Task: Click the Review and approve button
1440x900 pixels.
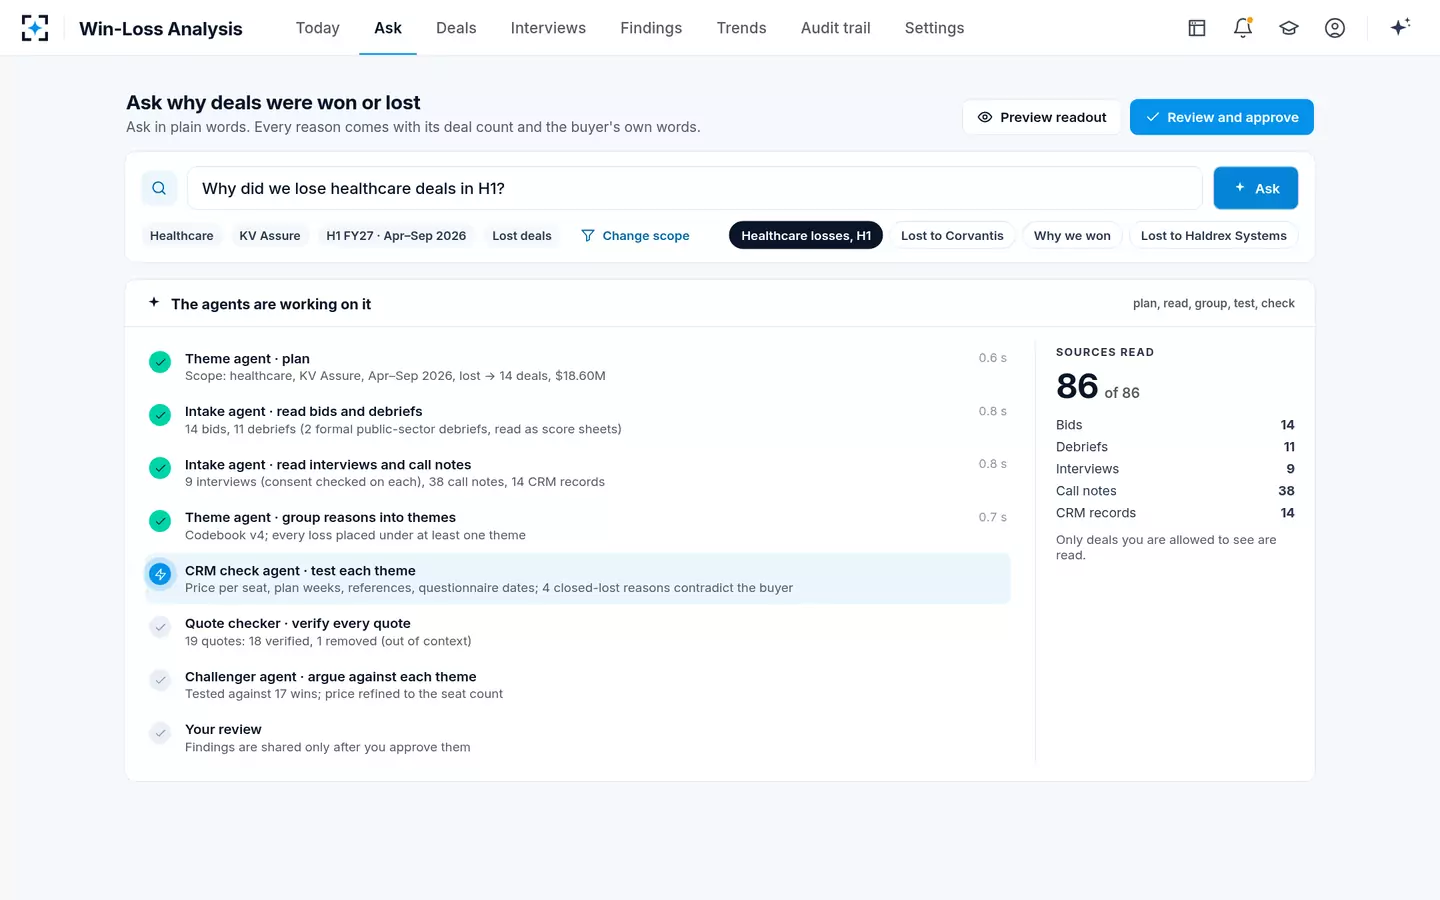Action: (x=1222, y=117)
